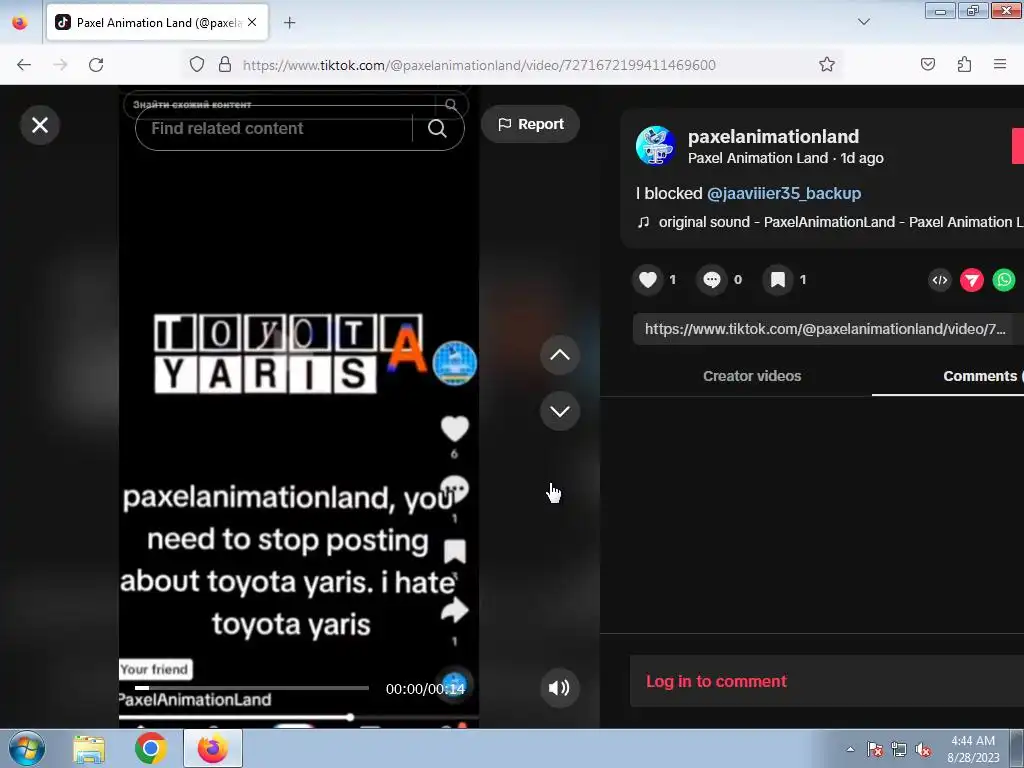Click in-video share arrow overlay
This screenshot has width=1024, height=768.
[x=455, y=611]
